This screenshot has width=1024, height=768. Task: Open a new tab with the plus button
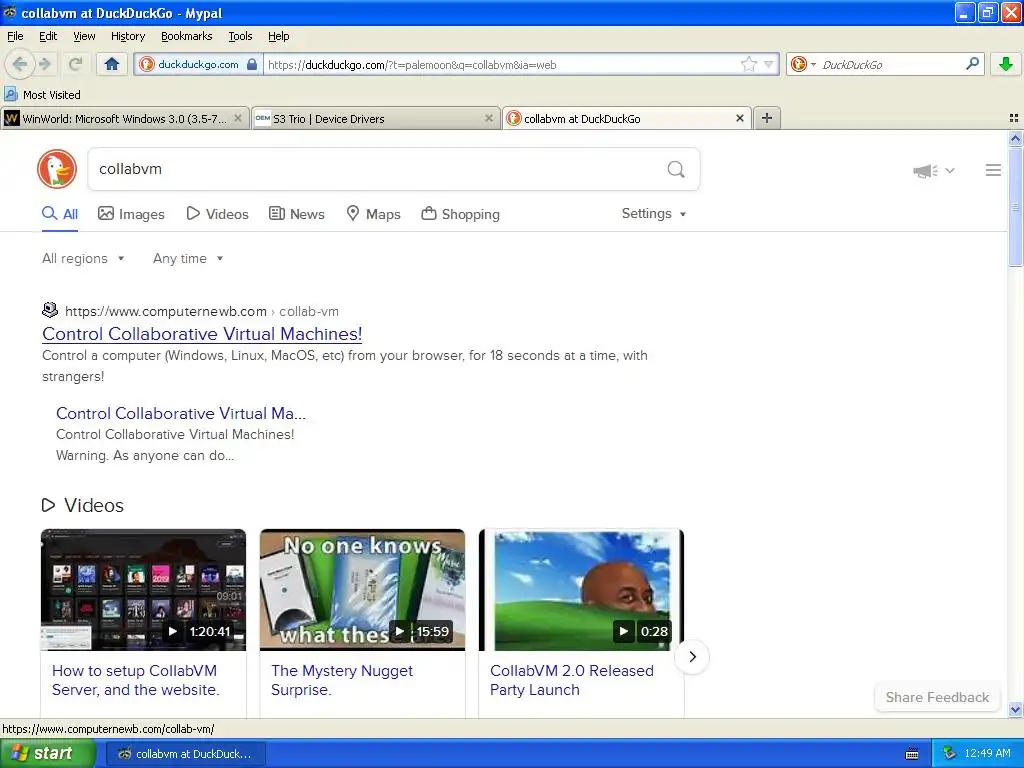coord(767,118)
